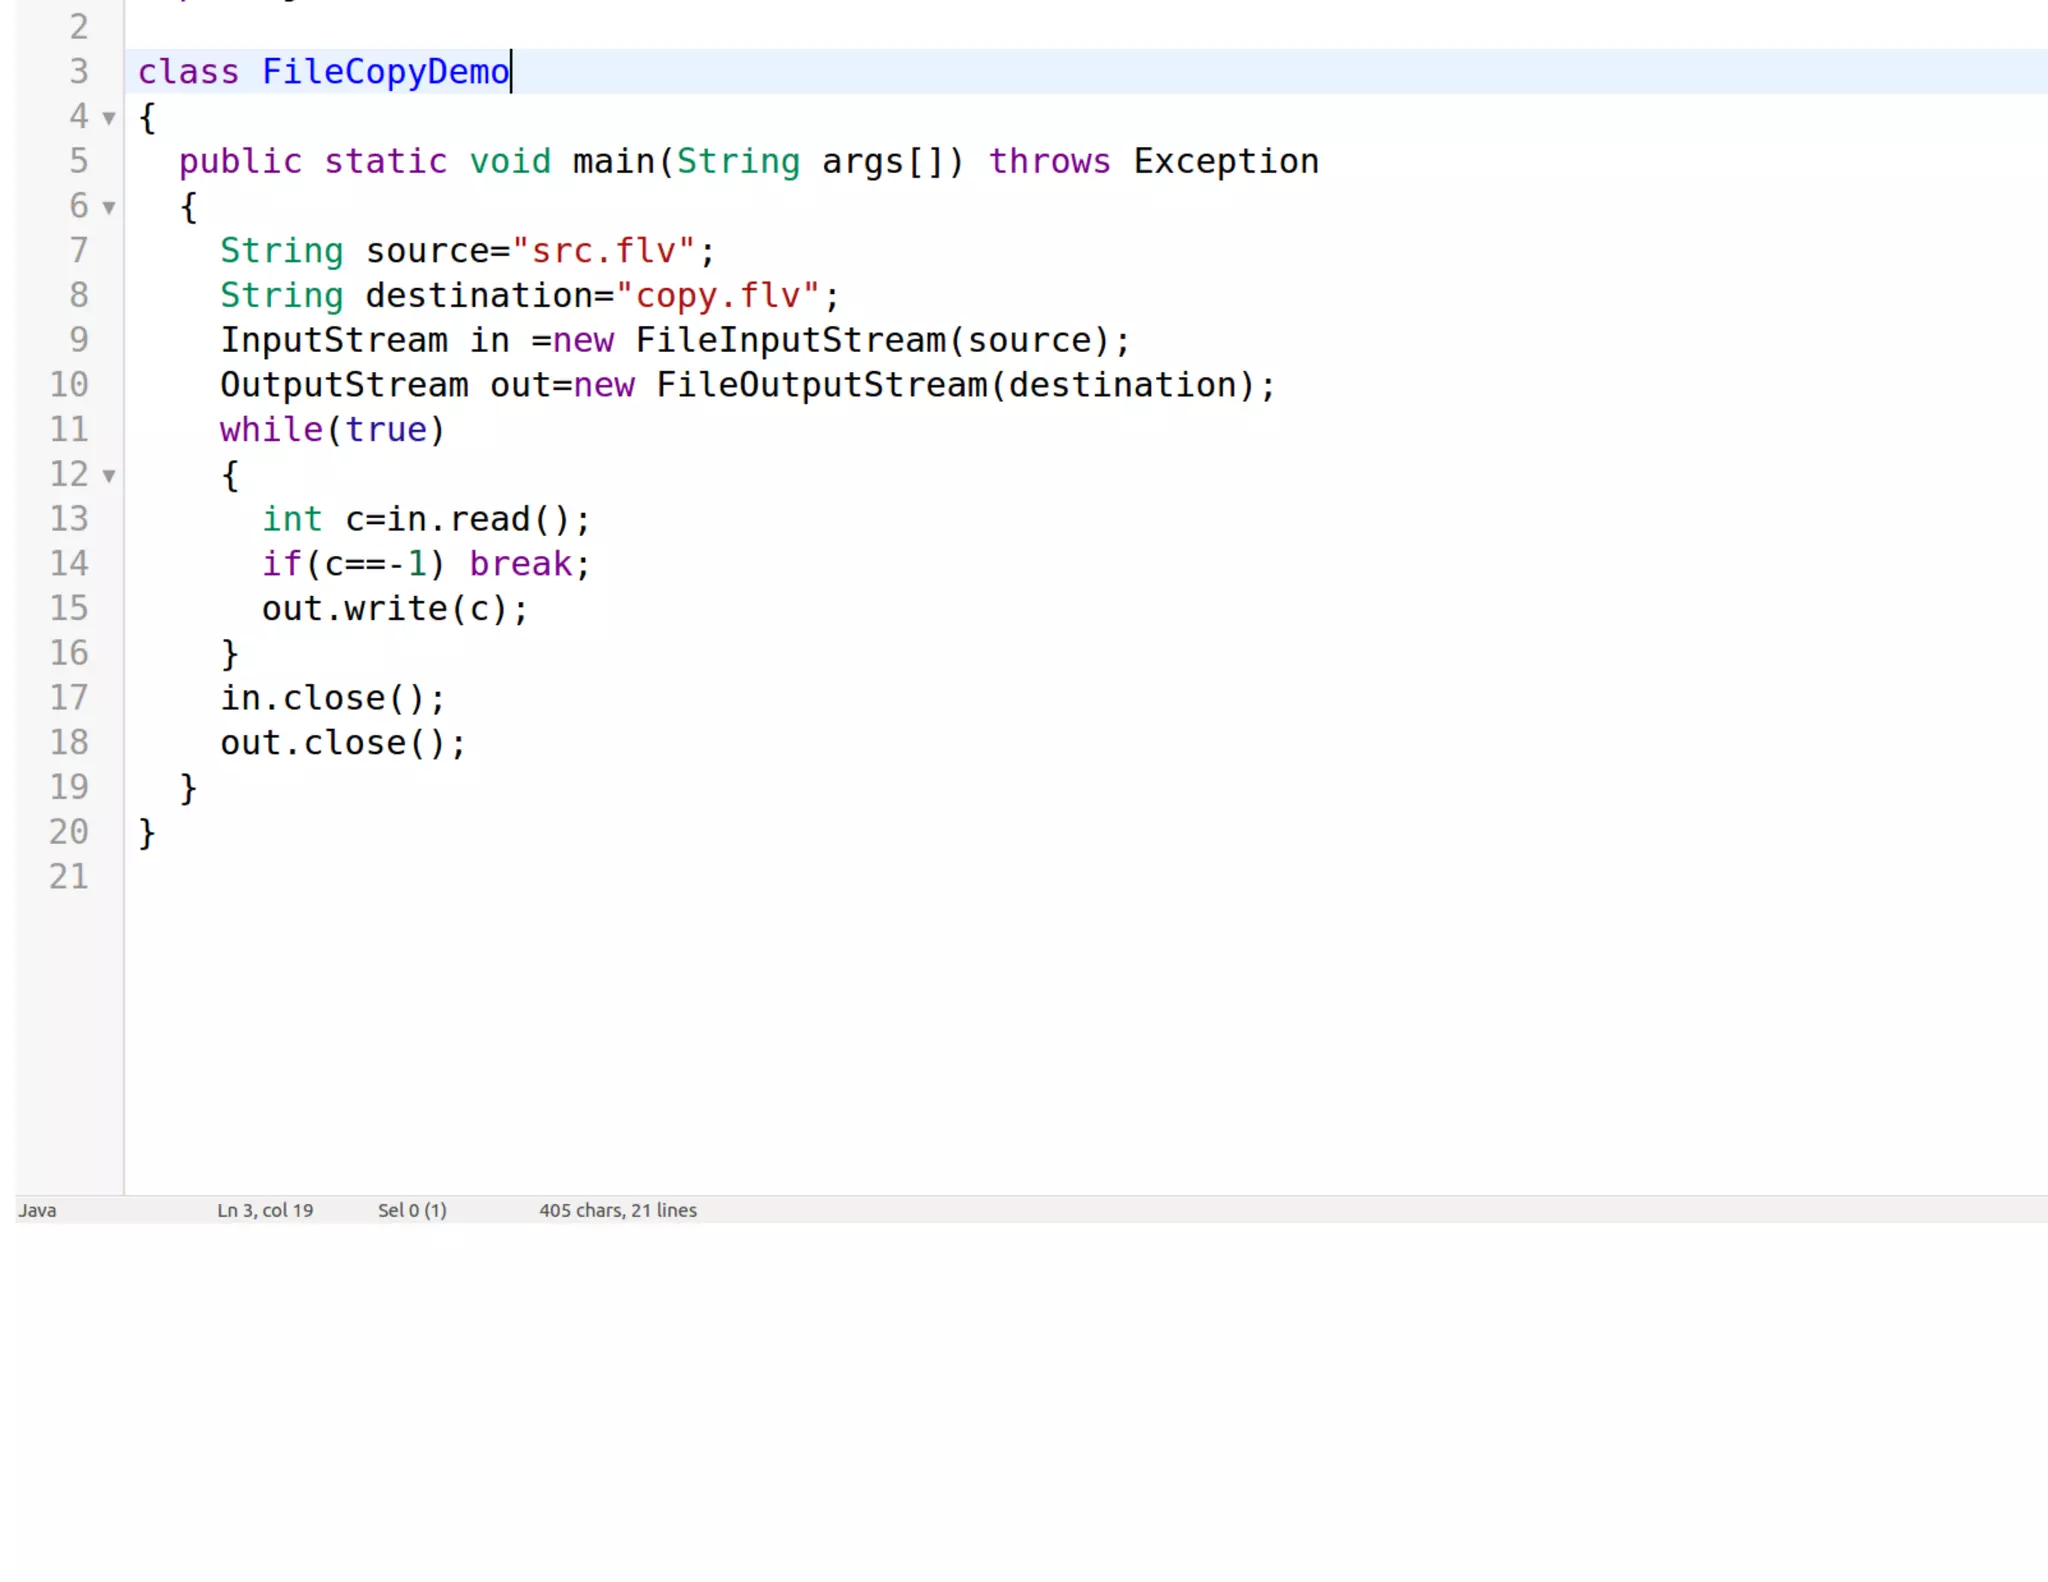Image resolution: width=2048 pixels, height=1582 pixels.
Task: Click line number 21 in the gutter
Action: tap(69, 877)
